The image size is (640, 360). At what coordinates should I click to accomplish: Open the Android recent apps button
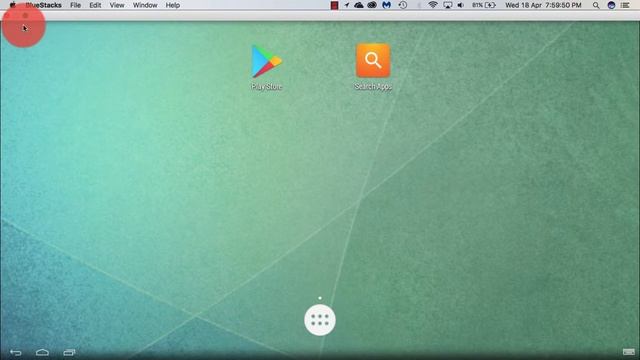69,352
